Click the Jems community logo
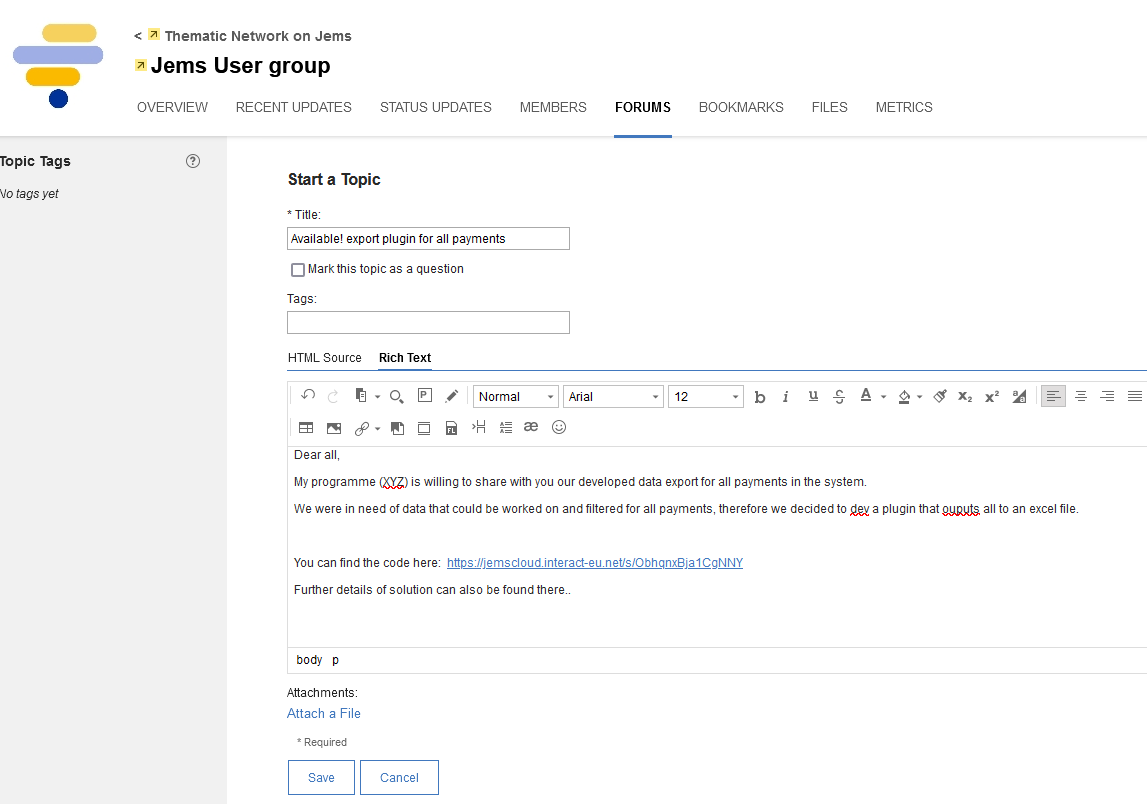This screenshot has width=1147, height=804. 58,65
